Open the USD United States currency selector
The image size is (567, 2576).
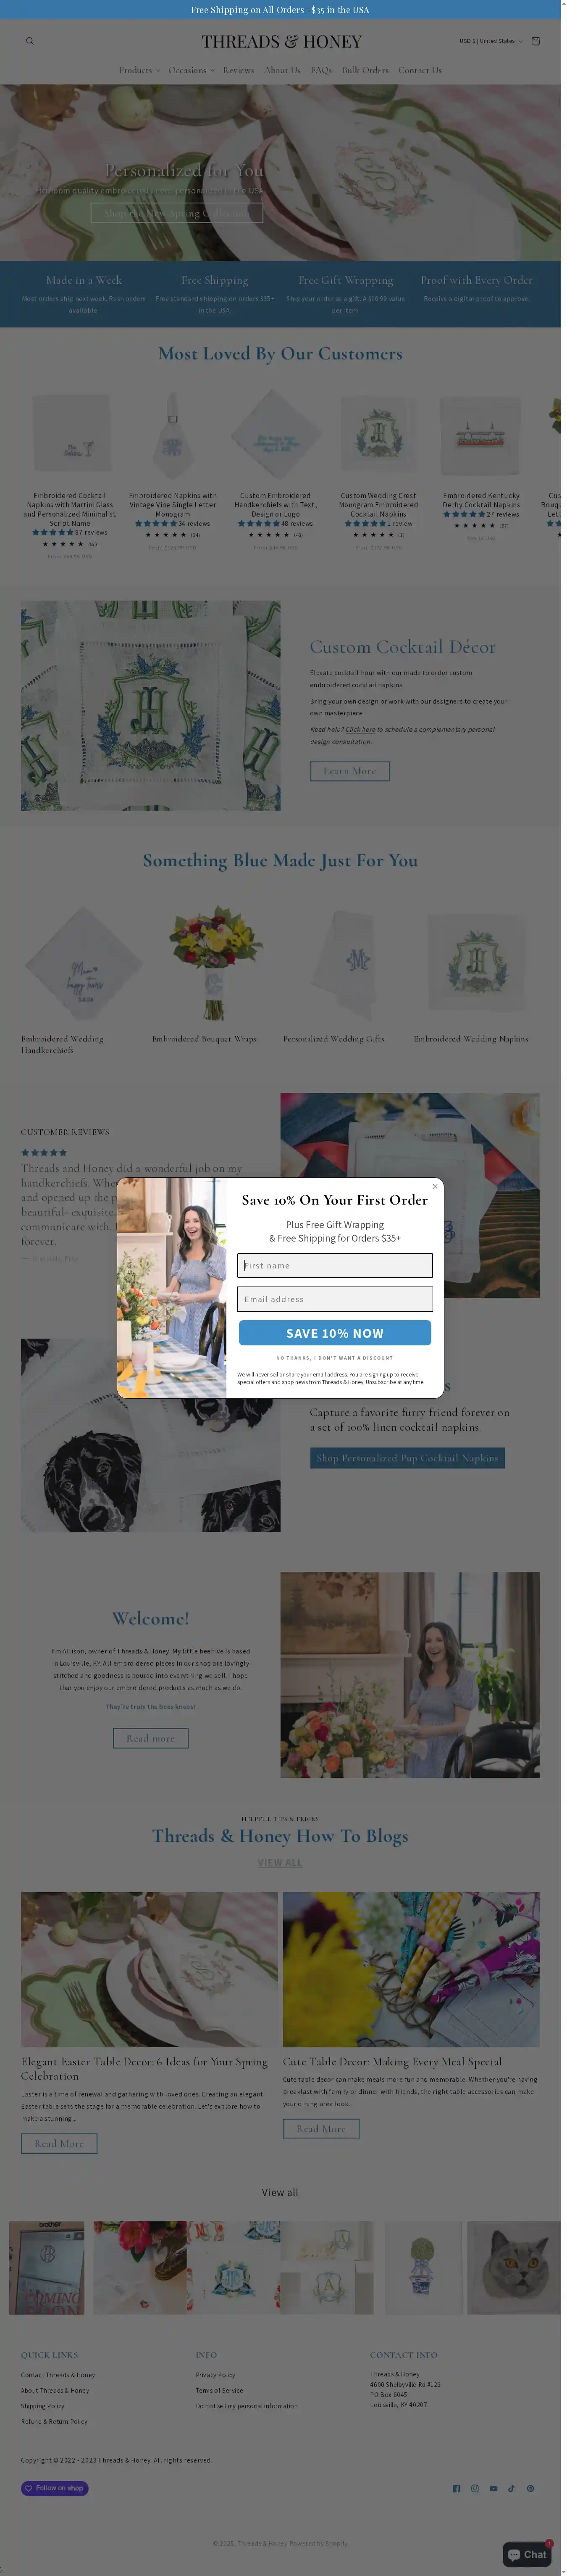[491, 41]
